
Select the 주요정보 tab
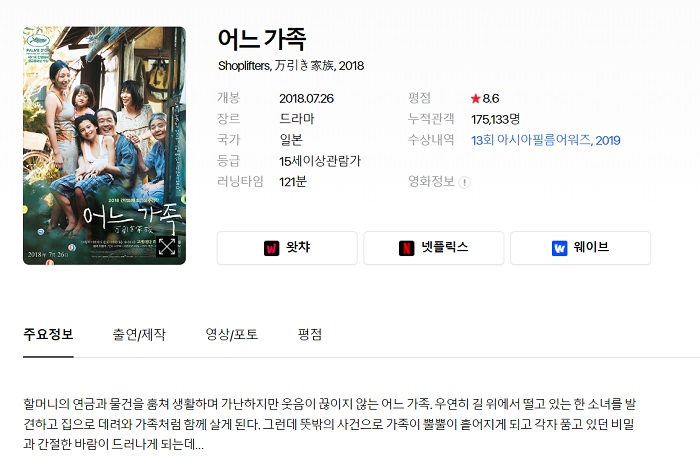tap(48, 334)
